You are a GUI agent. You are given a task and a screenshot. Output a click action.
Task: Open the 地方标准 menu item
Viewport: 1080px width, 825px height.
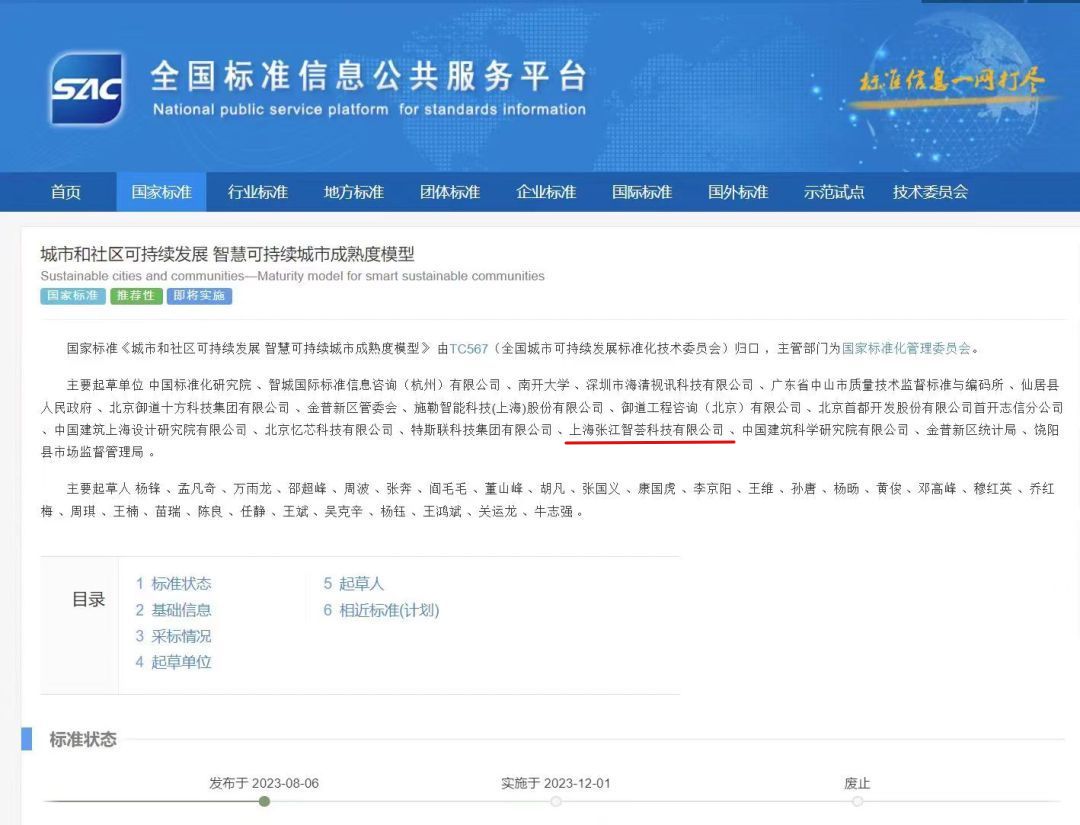(x=353, y=192)
